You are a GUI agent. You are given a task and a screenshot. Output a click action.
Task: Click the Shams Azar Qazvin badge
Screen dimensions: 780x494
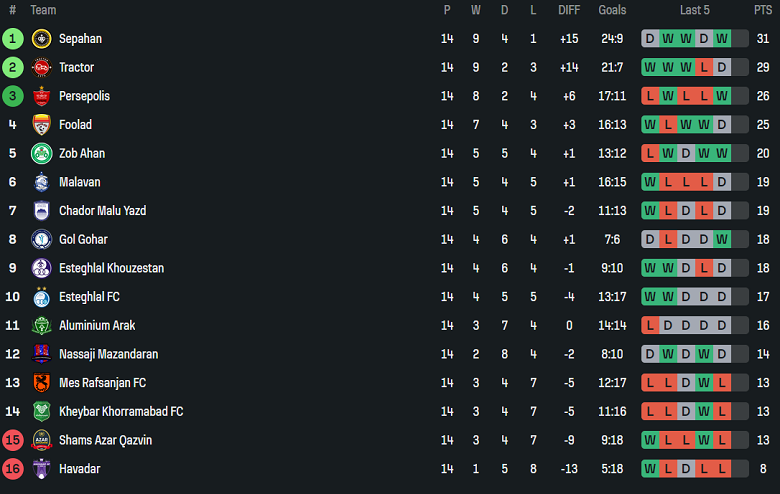(41, 440)
